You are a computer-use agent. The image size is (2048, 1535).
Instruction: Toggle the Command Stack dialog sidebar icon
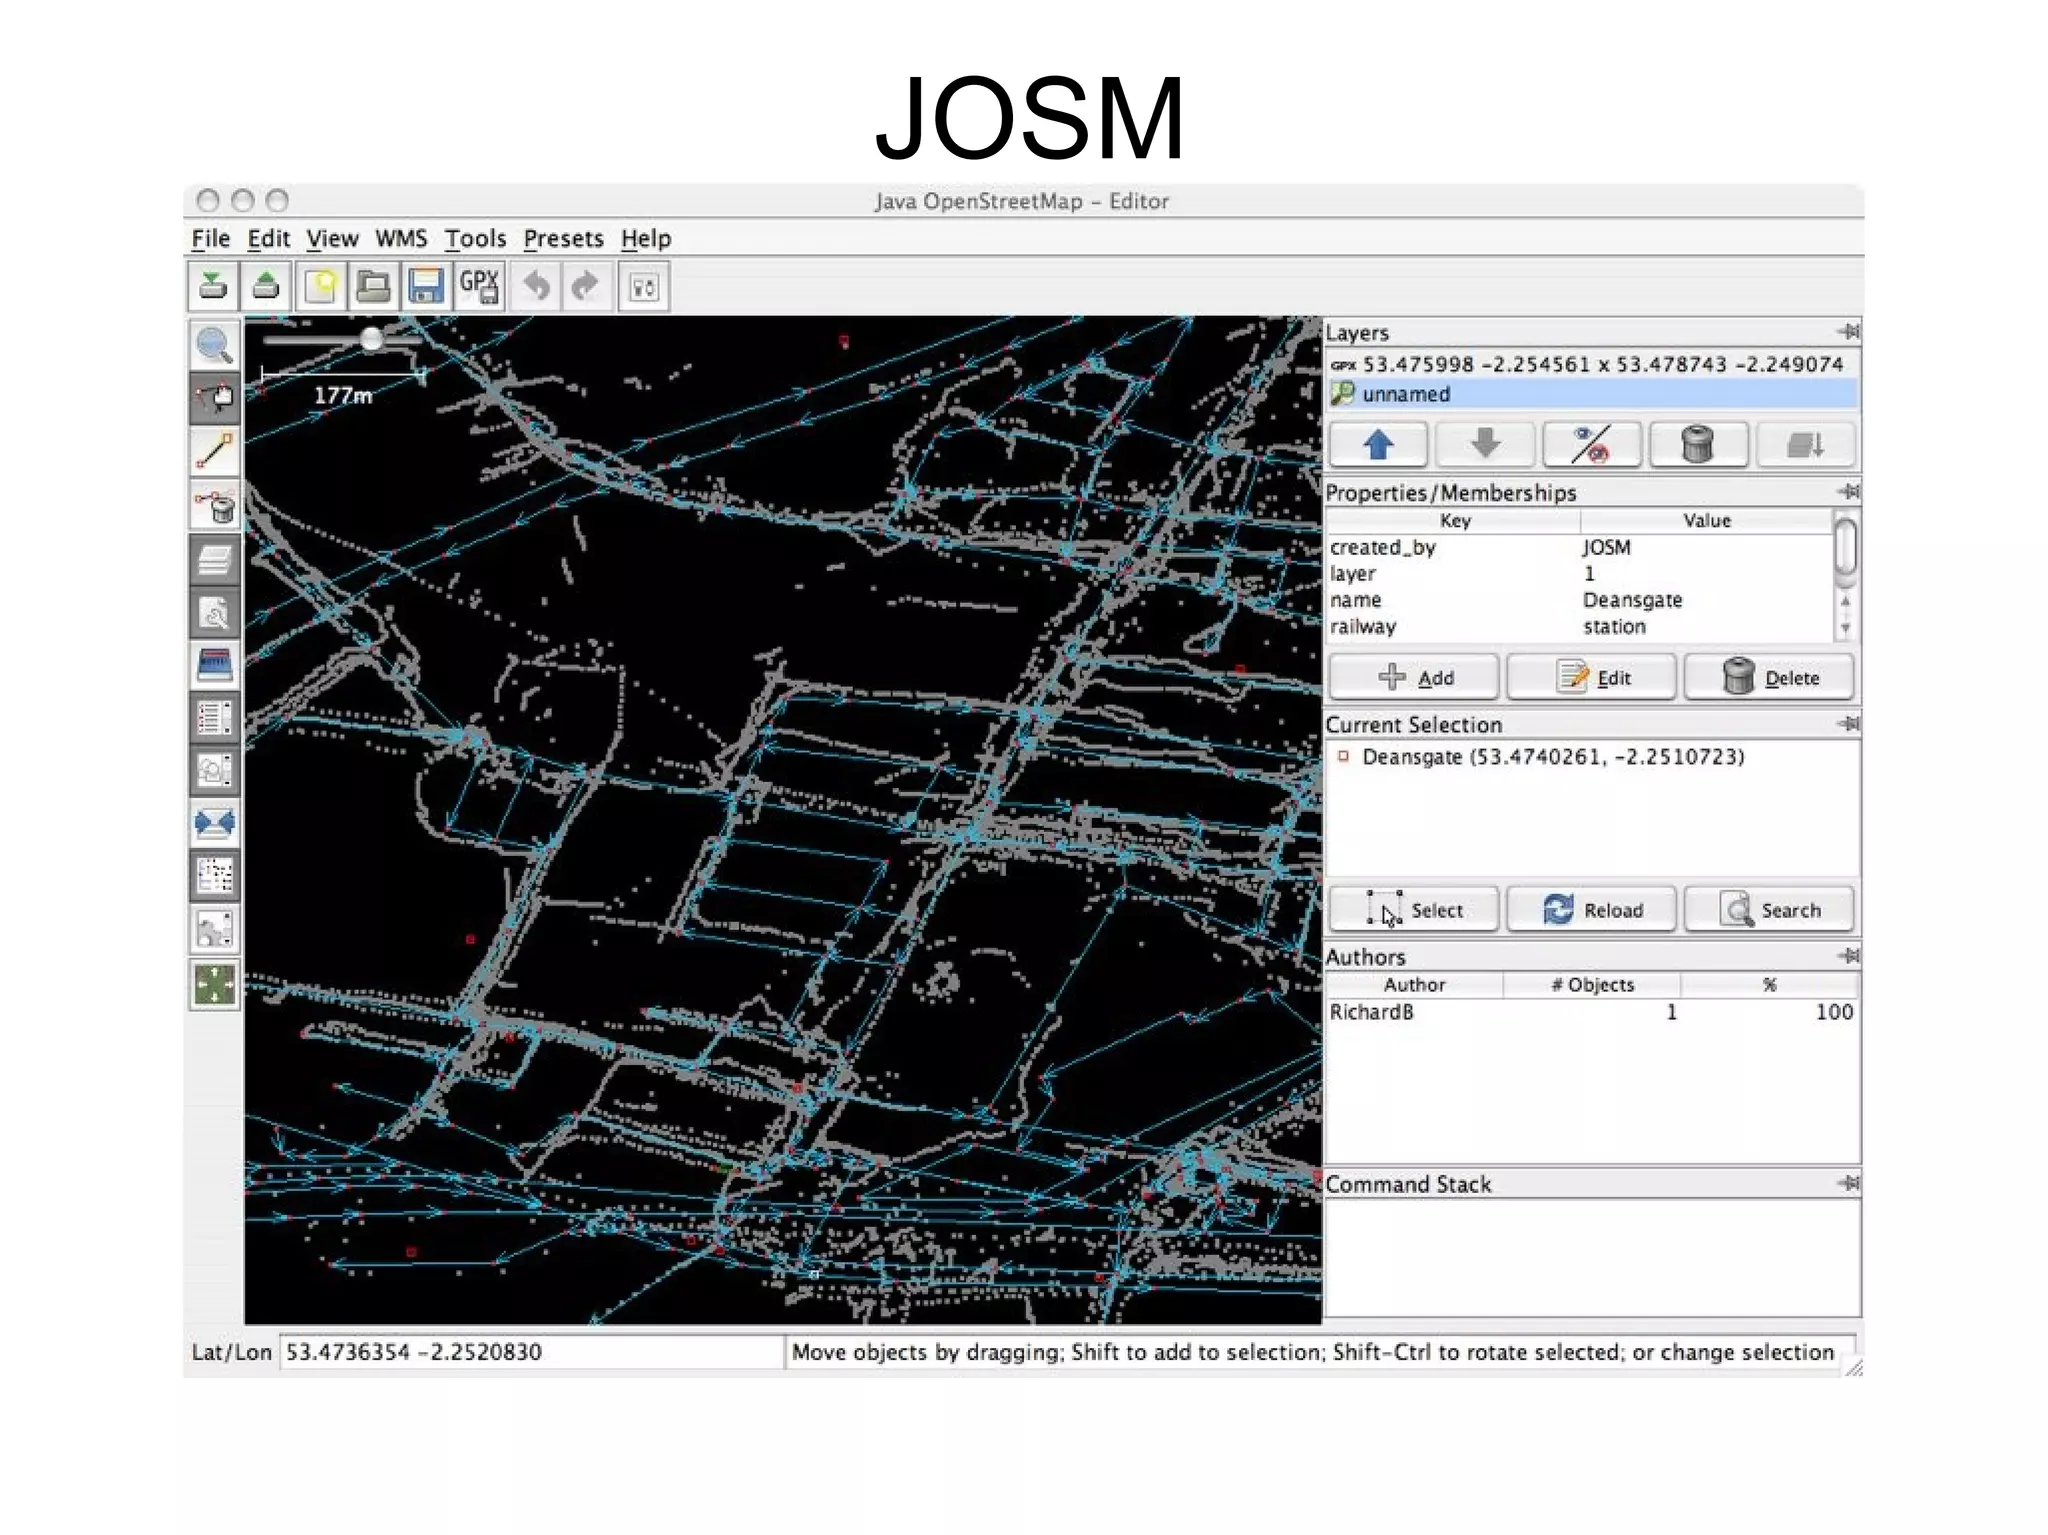(x=214, y=876)
